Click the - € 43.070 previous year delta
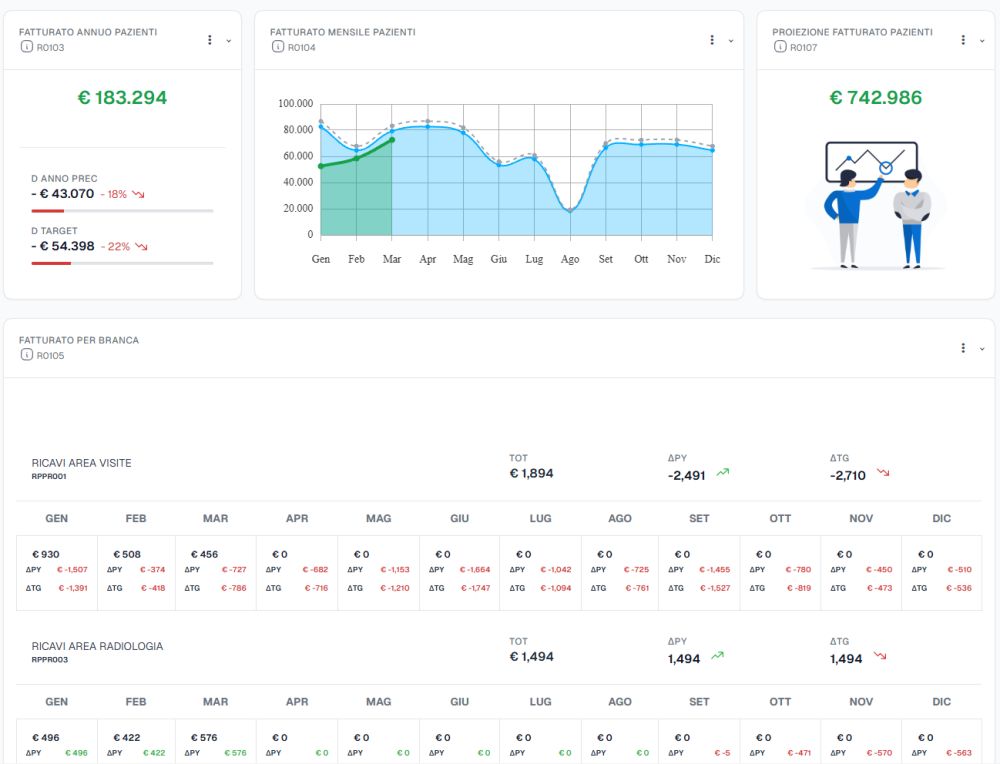 click(62, 194)
